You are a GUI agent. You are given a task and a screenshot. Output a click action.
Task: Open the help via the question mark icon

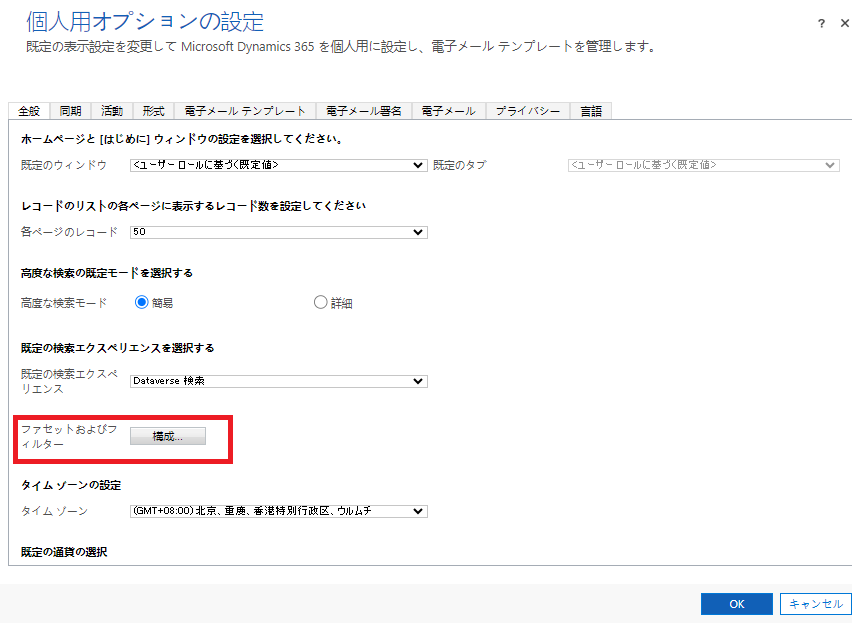pyautogui.click(x=821, y=23)
